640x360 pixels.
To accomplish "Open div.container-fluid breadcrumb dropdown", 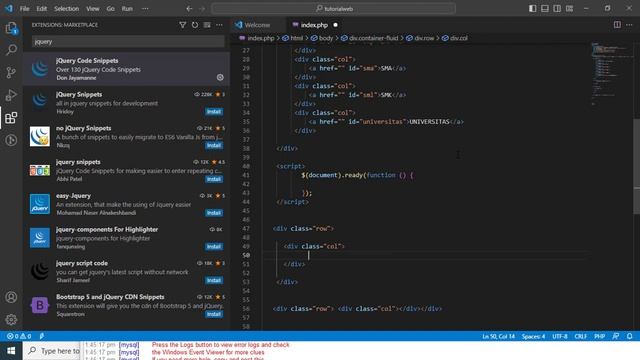I will tap(369, 38).
